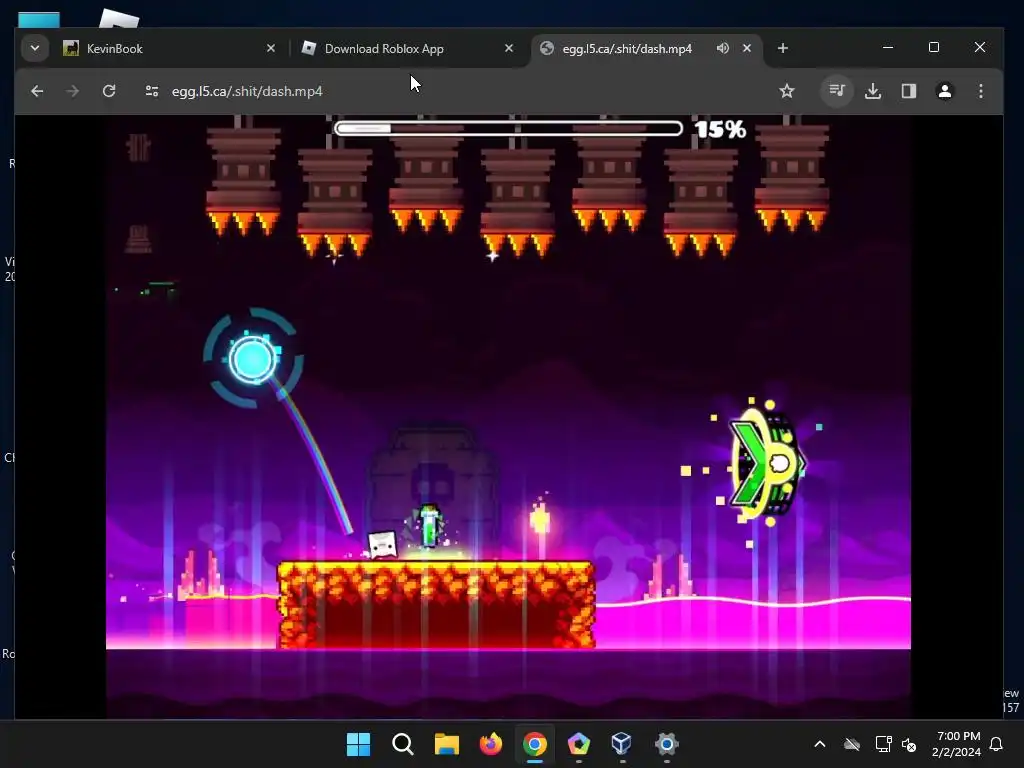Mute the dash.mp4 tab audio

[722, 48]
